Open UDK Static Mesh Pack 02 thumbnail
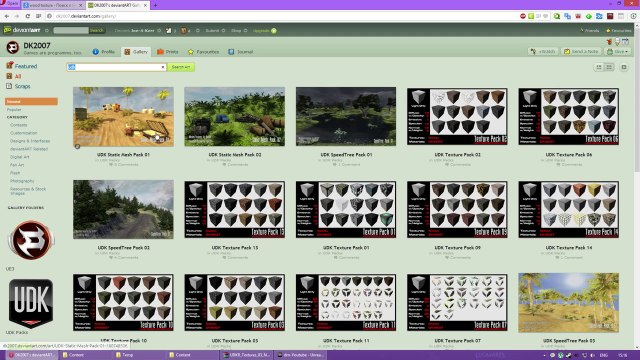Screen dimensions: 640x360 [235, 117]
